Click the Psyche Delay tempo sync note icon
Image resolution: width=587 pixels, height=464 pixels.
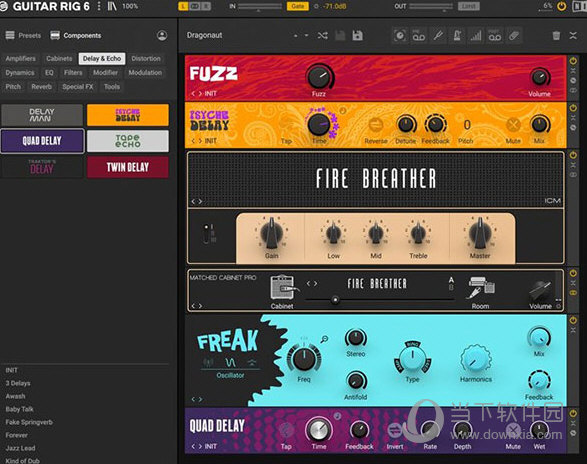(x=343, y=110)
